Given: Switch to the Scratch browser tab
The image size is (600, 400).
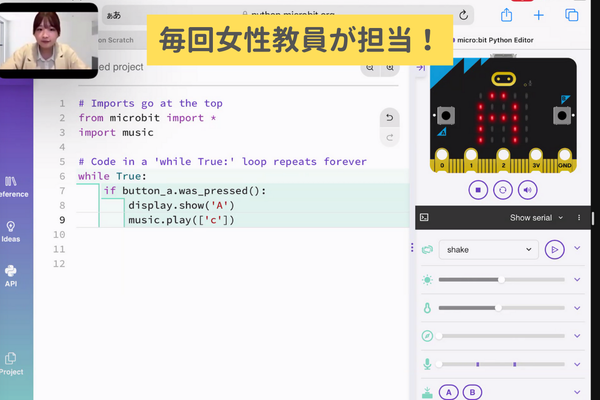Looking at the screenshot, I should pos(116,40).
